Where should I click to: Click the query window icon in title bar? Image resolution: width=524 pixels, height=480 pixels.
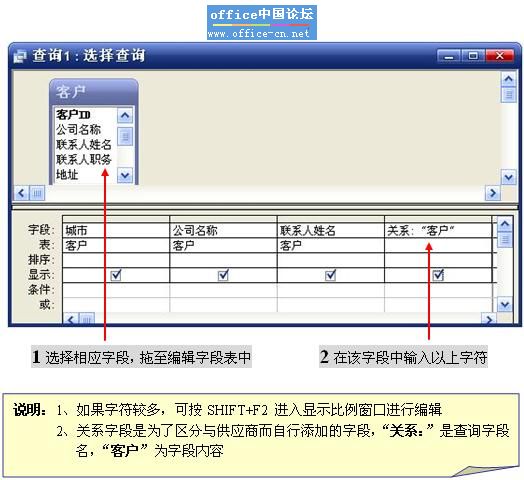pyautogui.click(x=19, y=56)
